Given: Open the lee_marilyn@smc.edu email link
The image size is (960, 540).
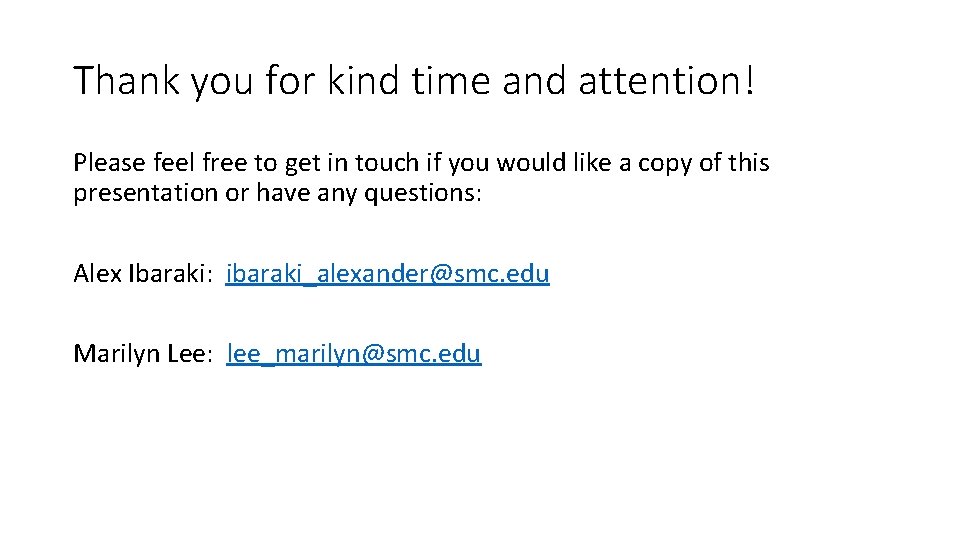Looking at the screenshot, I should [x=354, y=353].
